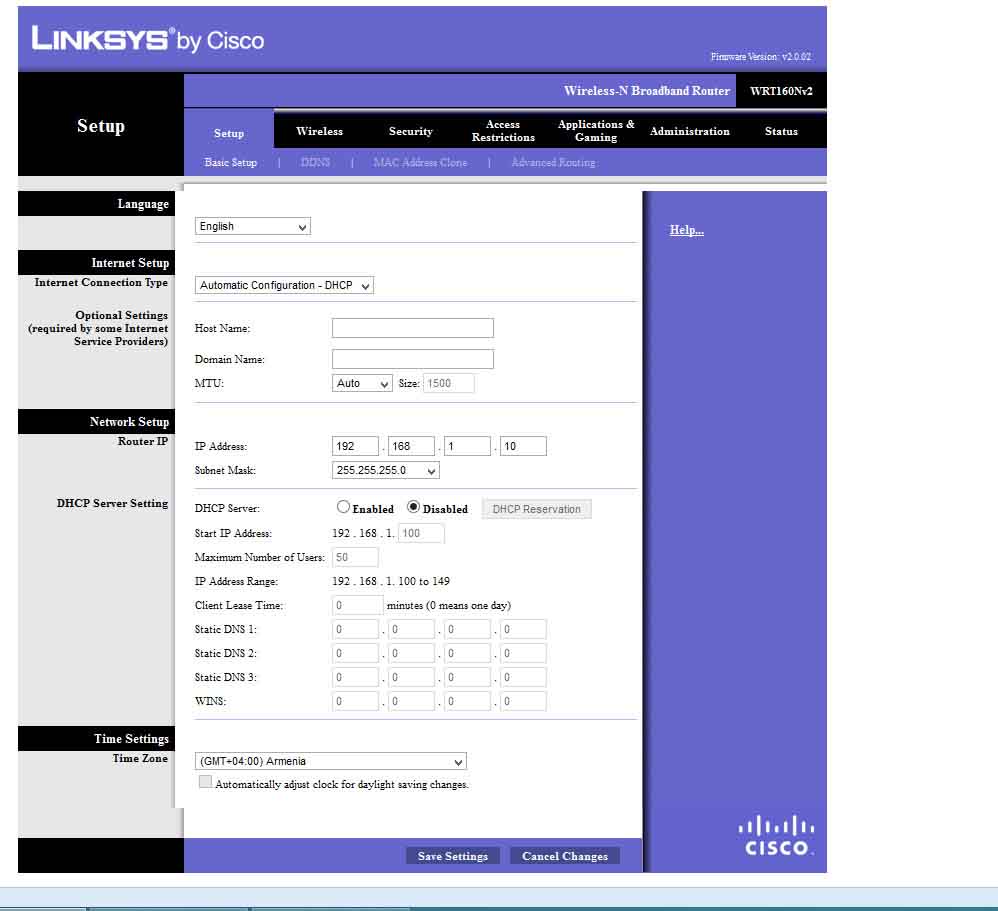
Task: Click the Maximum Number of Users field
Action: point(355,558)
